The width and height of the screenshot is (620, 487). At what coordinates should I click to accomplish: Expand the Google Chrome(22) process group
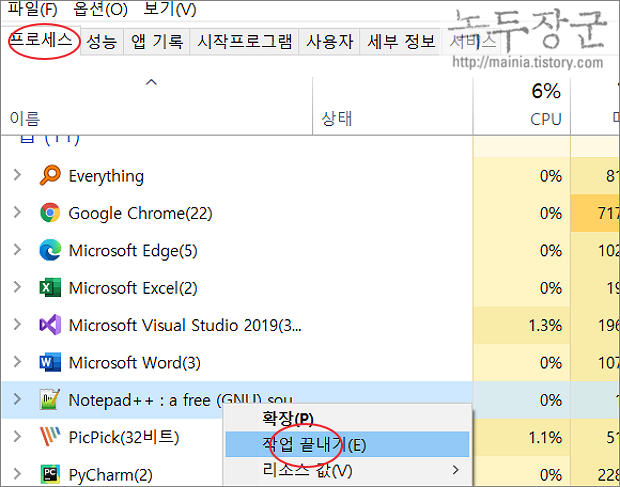tap(17, 212)
